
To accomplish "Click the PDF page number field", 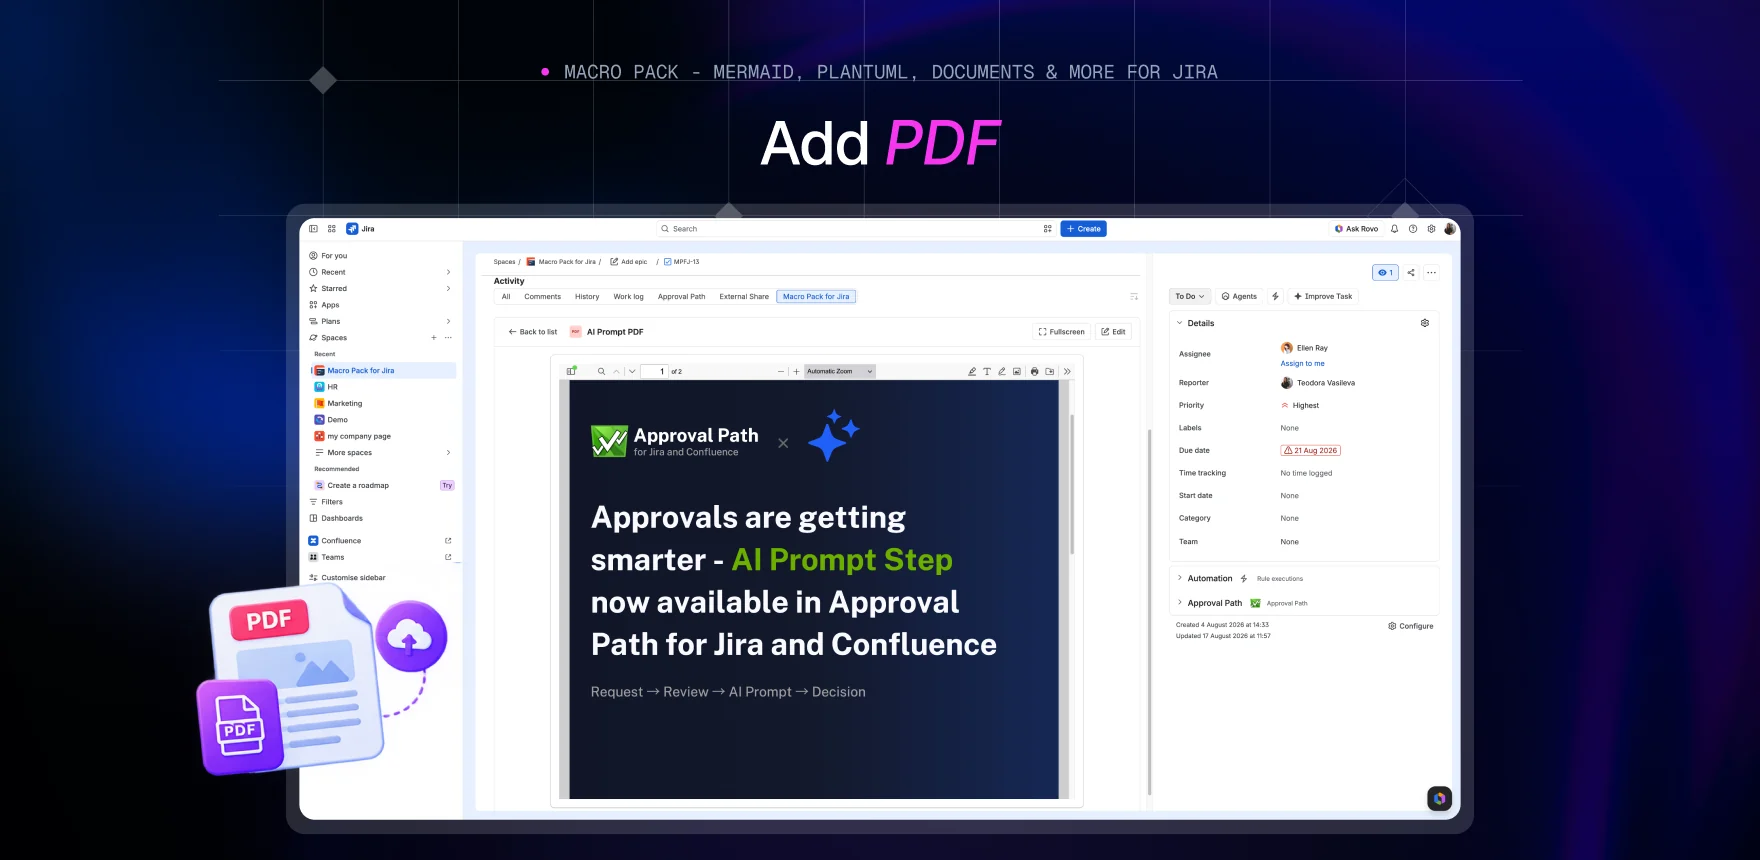I will 655,371.
